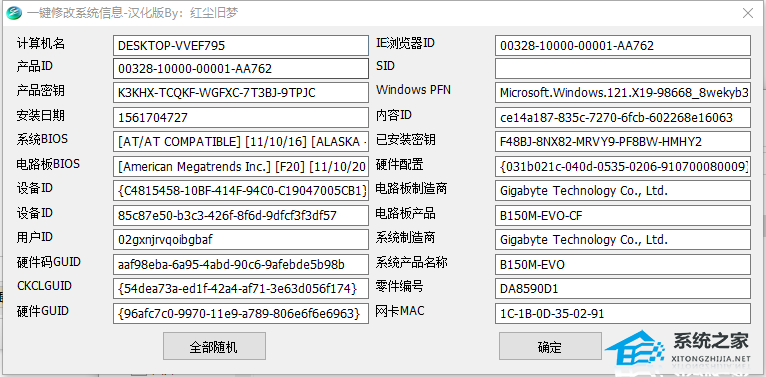Select the 硬件码GUID input field

pyautogui.click(x=241, y=264)
